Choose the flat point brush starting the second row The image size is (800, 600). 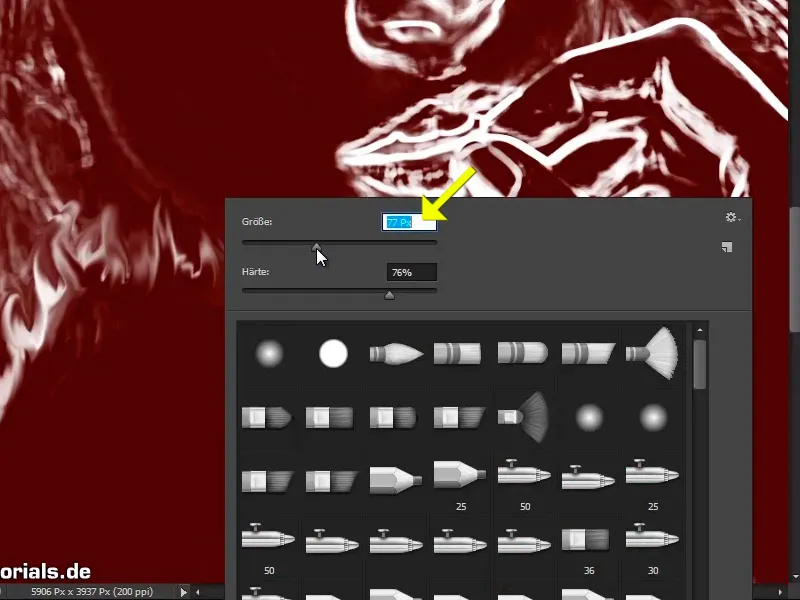point(267,417)
